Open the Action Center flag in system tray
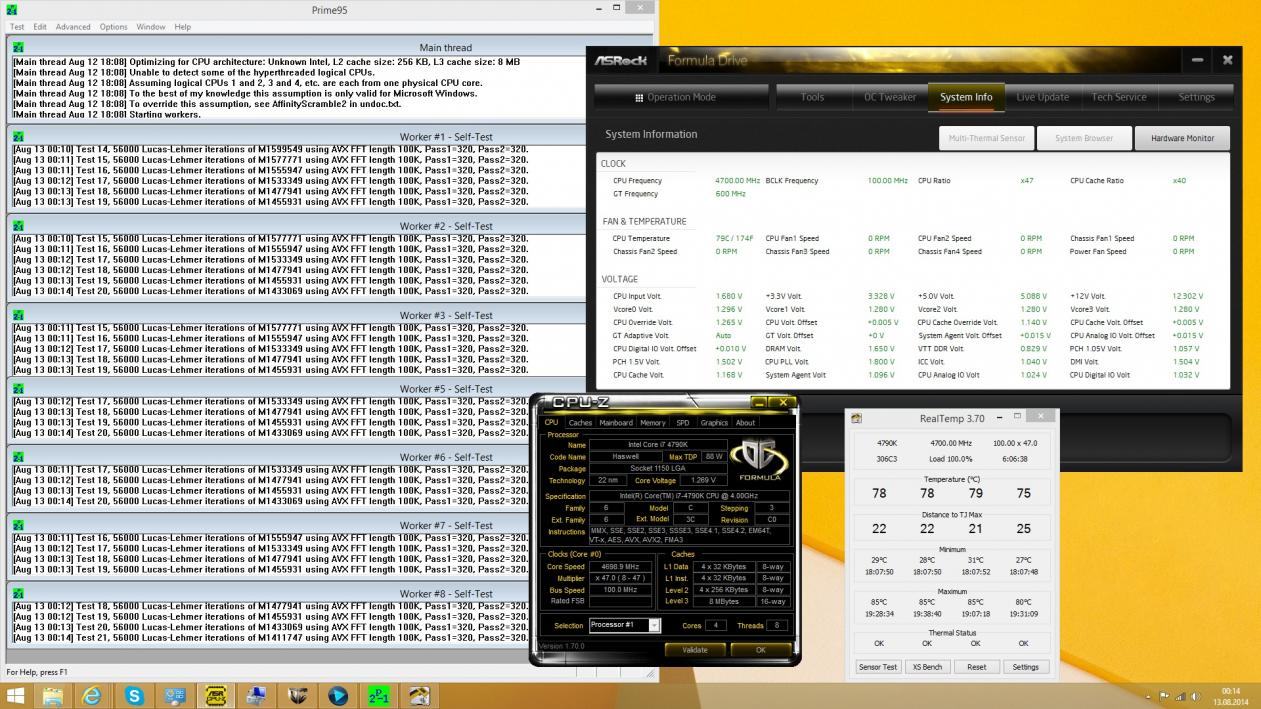The width and height of the screenshot is (1261, 709). [1165, 696]
